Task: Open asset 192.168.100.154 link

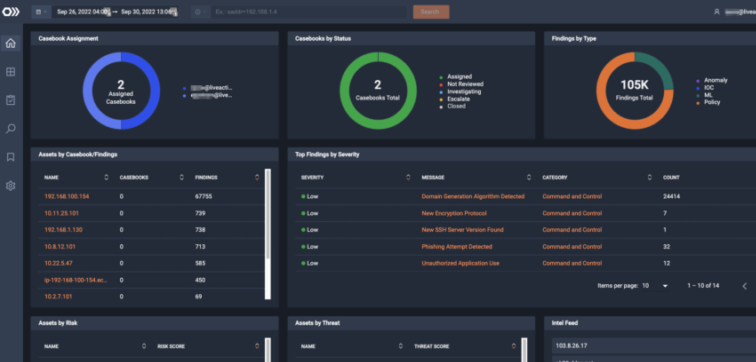Action: (67, 197)
